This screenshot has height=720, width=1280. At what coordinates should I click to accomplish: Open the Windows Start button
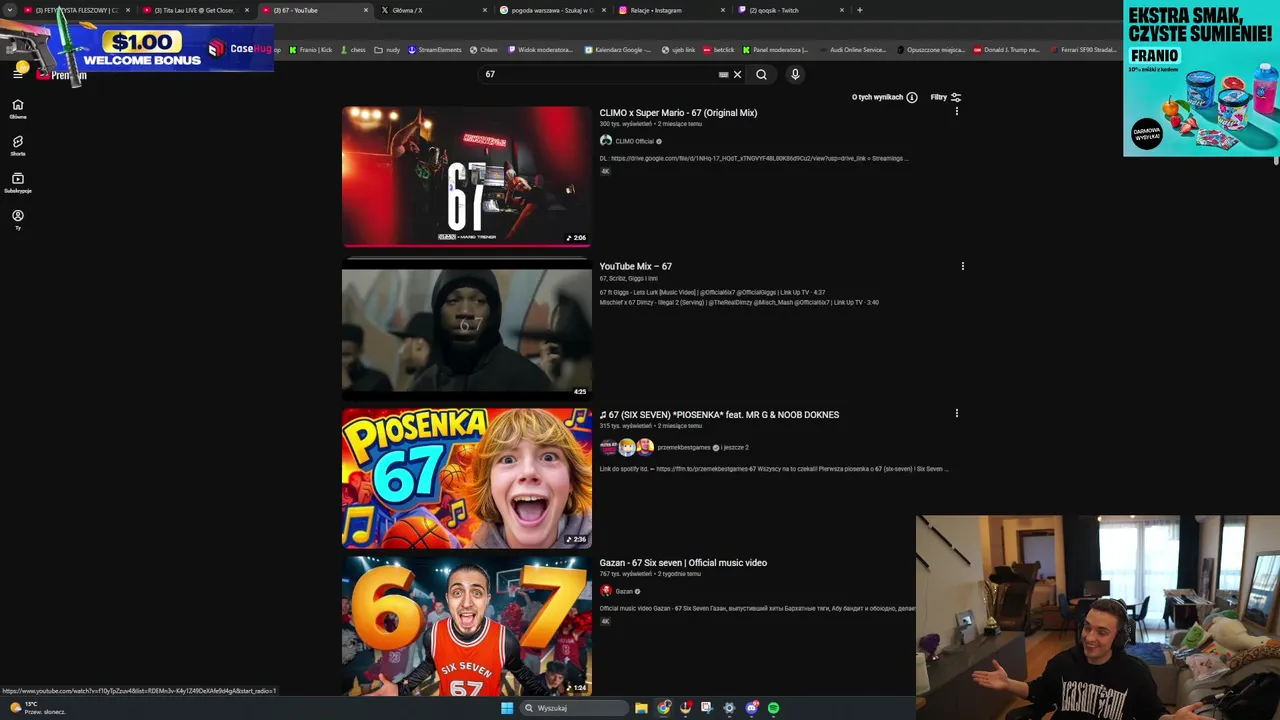tap(507, 708)
